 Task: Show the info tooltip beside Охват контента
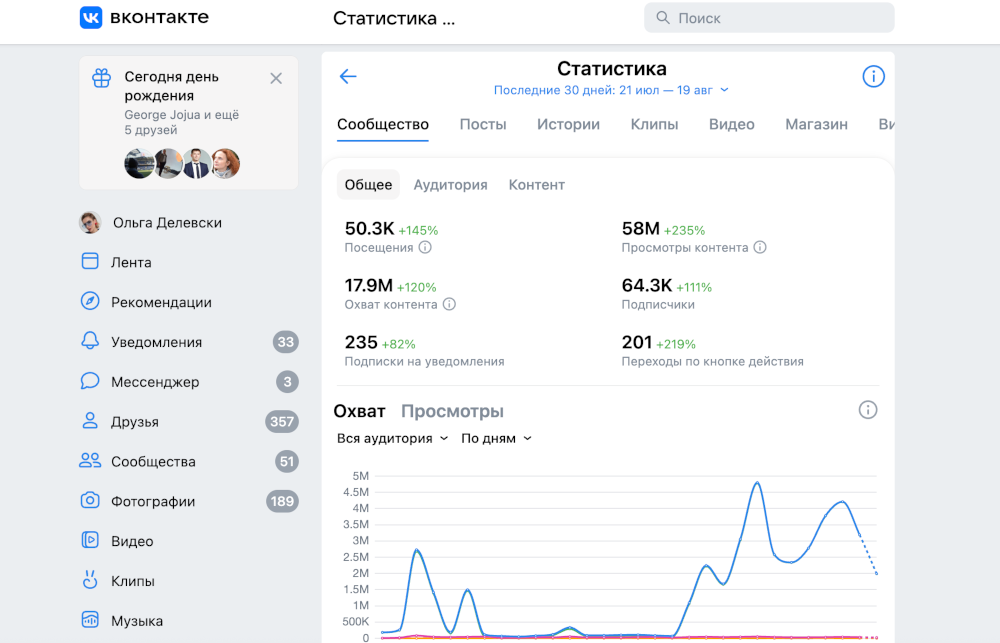(449, 304)
